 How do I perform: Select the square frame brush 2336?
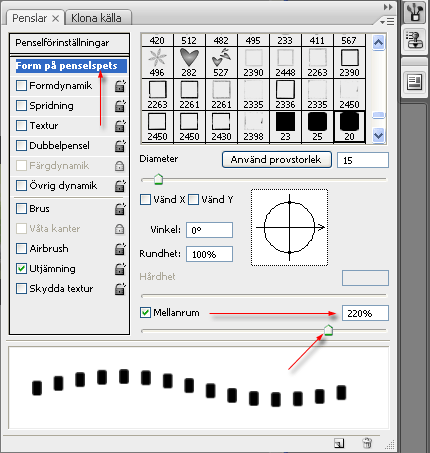(x=285, y=95)
